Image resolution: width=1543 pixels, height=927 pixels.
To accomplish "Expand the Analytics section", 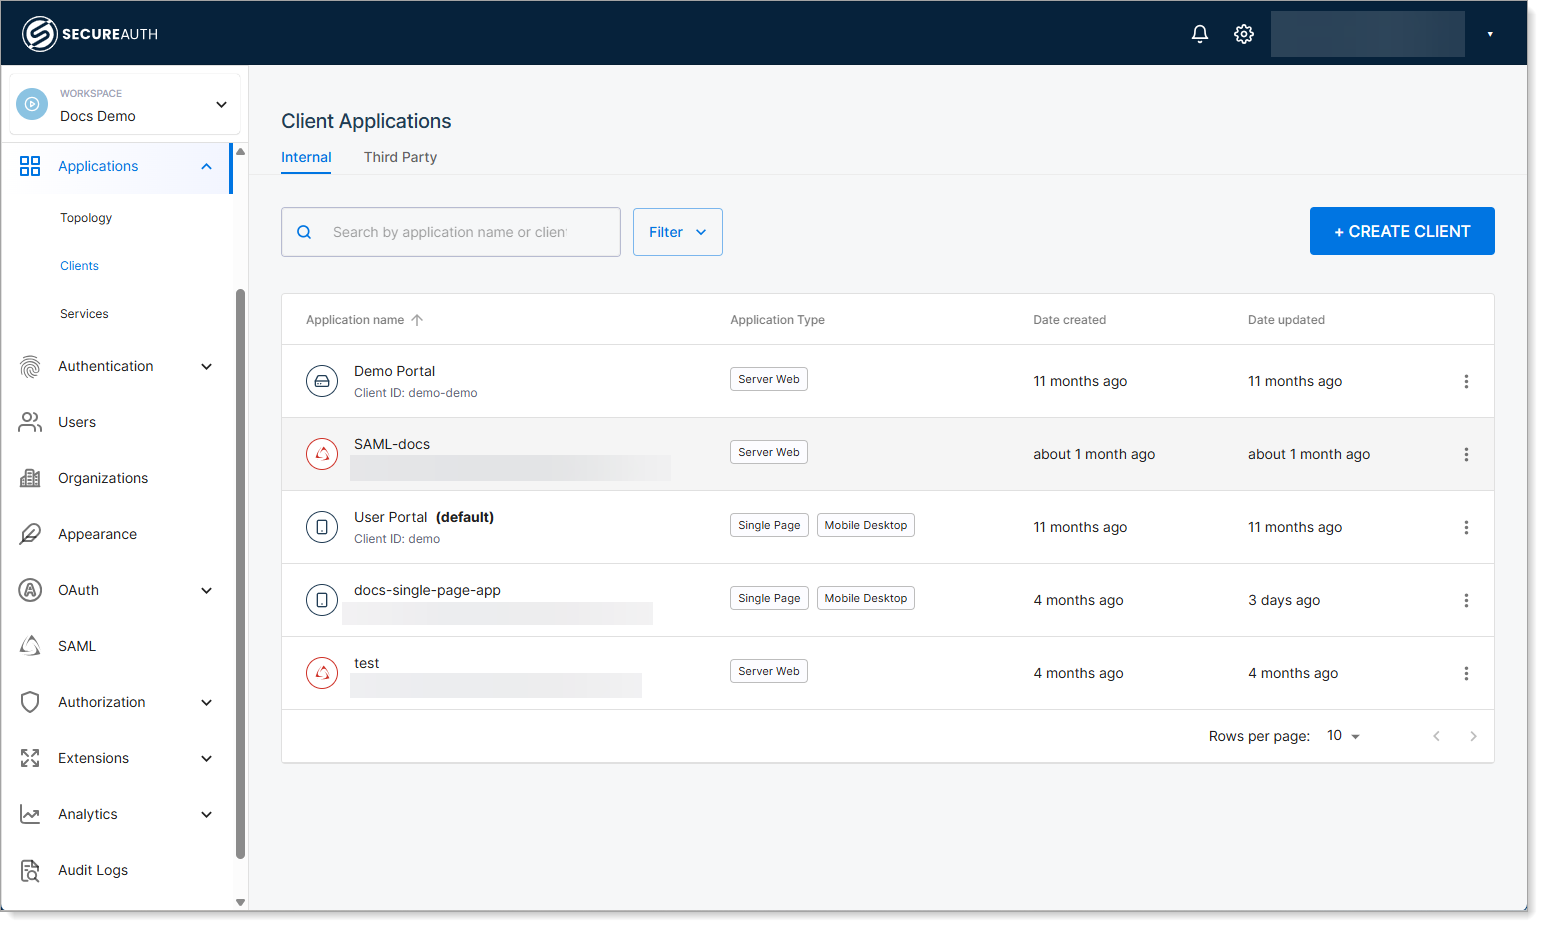I will tap(207, 814).
